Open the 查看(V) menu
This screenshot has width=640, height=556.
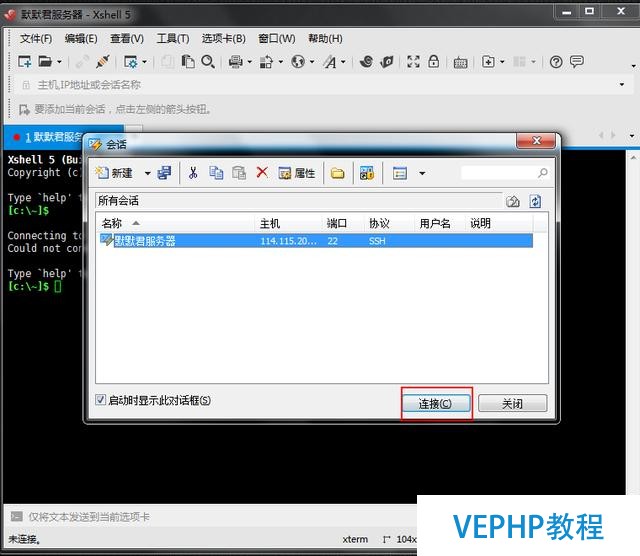pyautogui.click(x=127, y=38)
